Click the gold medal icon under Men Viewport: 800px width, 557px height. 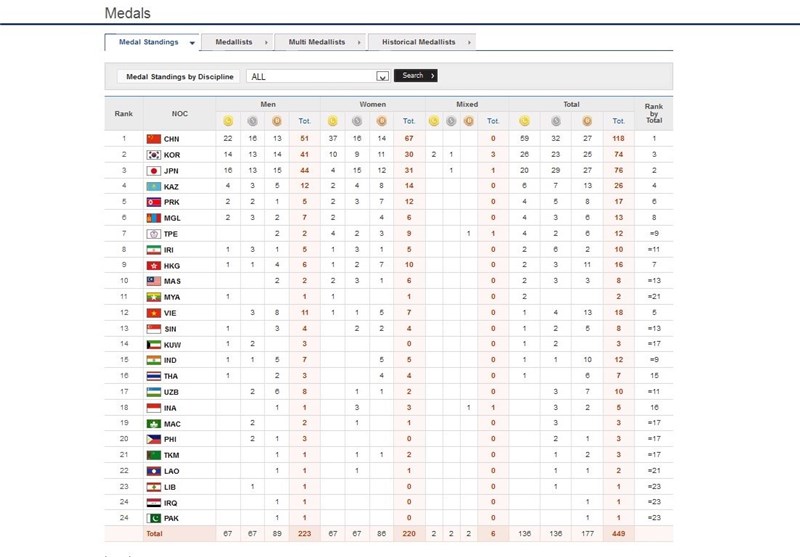pyautogui.click(x=228, y=121)
